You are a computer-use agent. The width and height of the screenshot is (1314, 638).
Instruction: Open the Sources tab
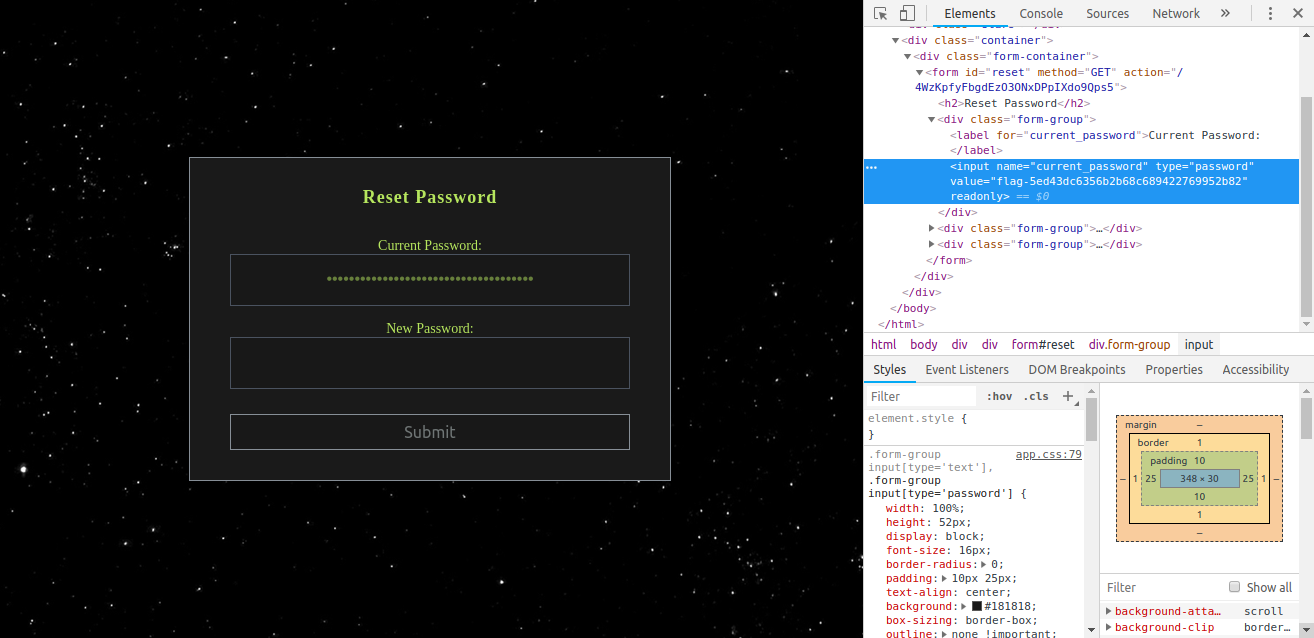pos(1108,13)
